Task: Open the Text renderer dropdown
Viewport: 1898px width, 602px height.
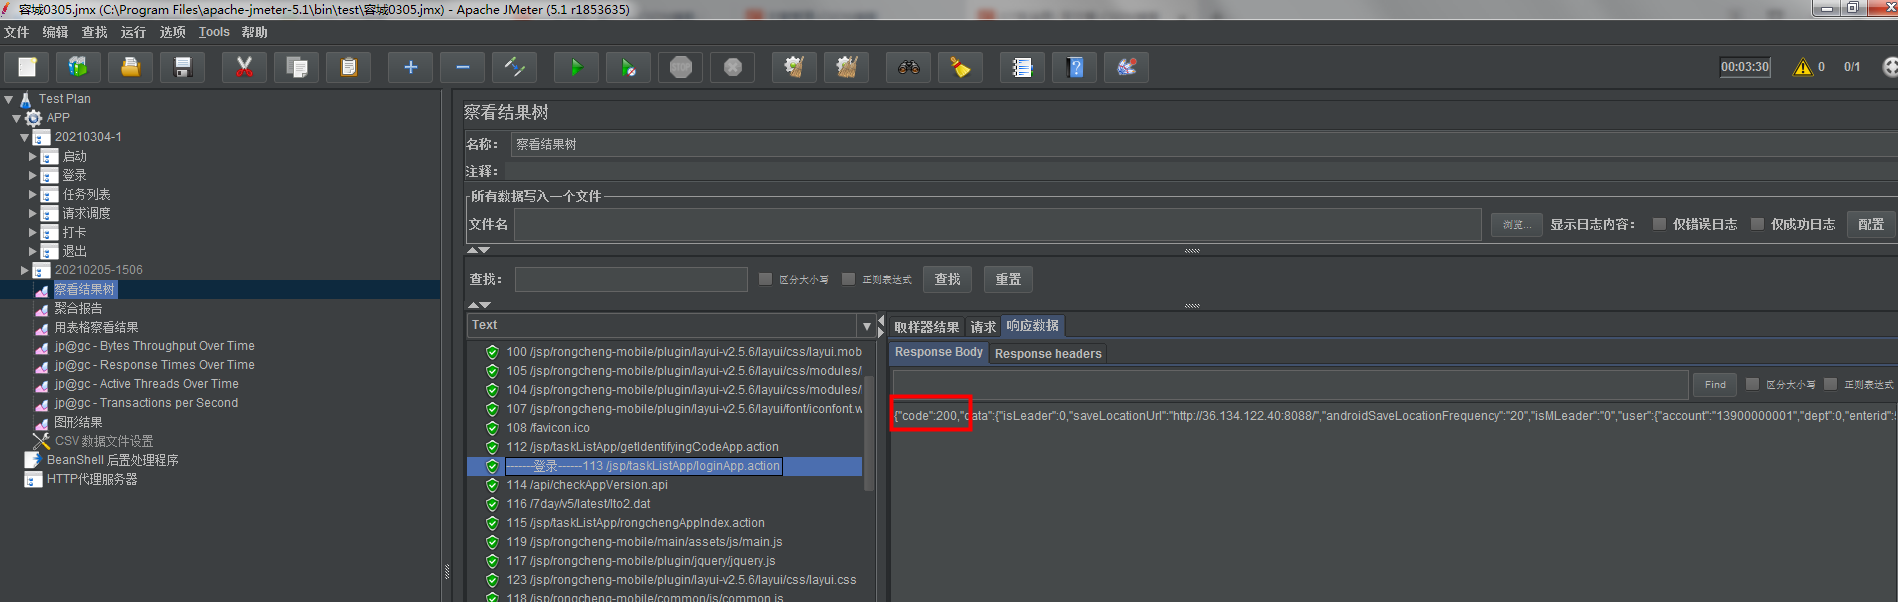Action: (866, 326)
